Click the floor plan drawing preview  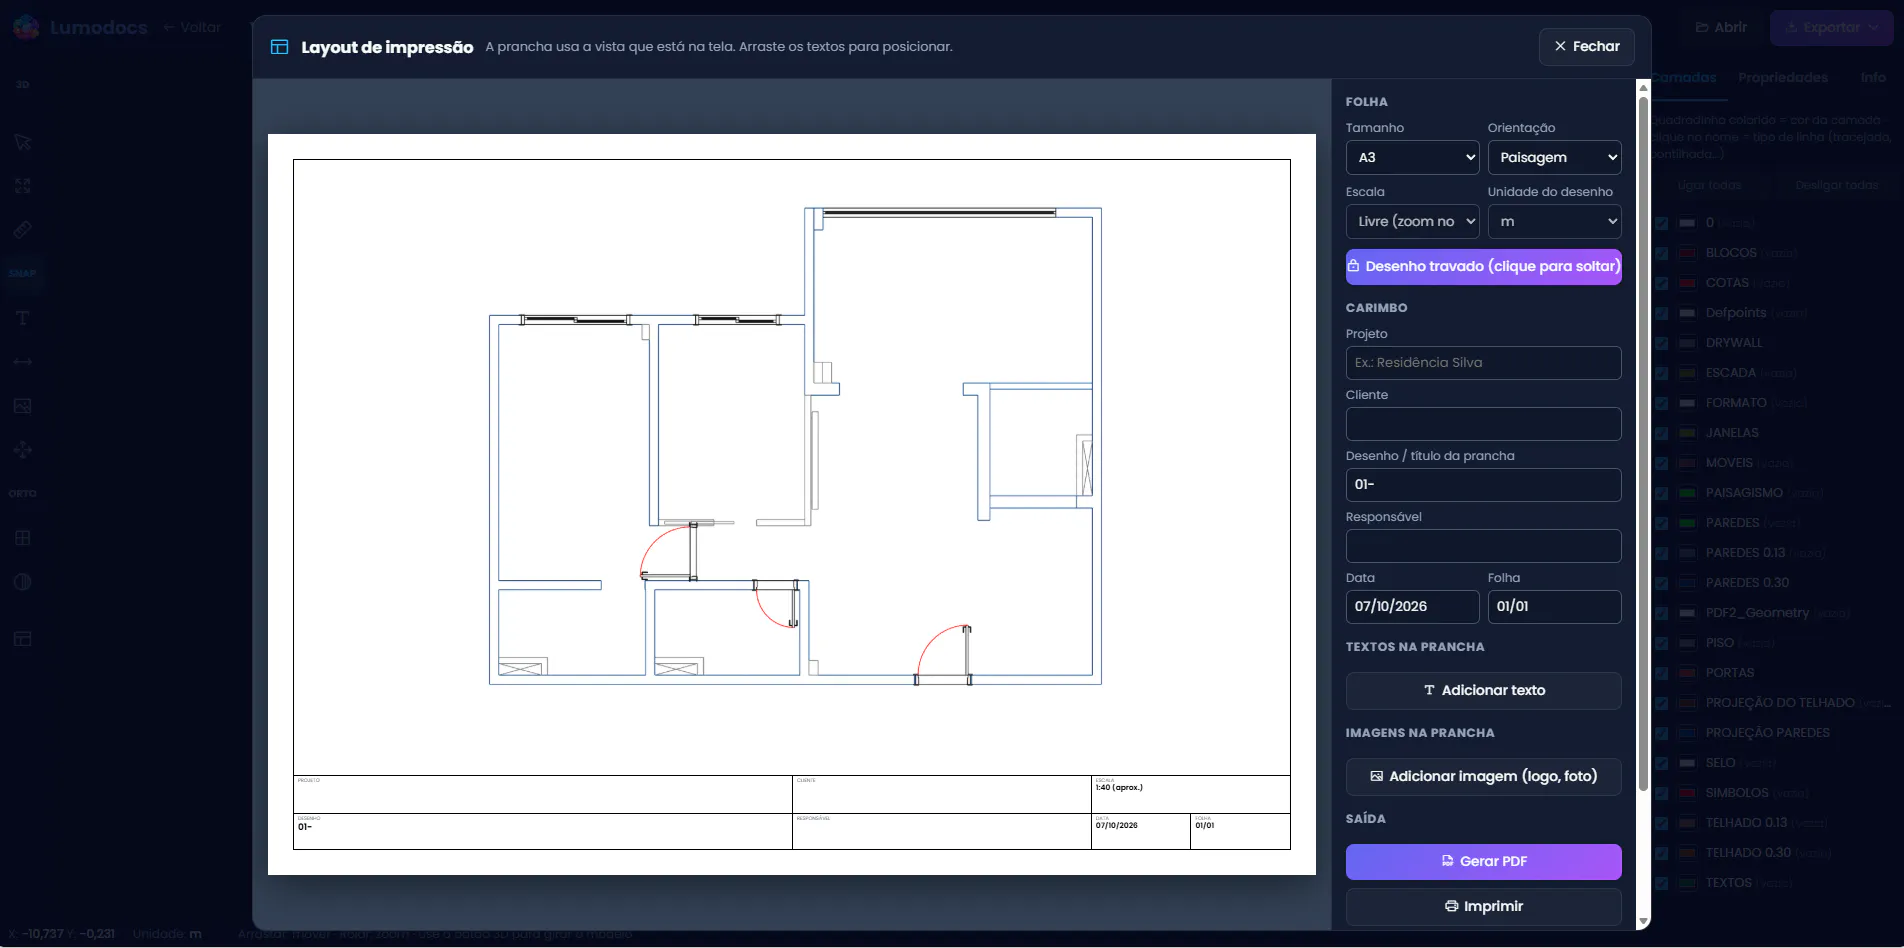[x=795, y=446]
